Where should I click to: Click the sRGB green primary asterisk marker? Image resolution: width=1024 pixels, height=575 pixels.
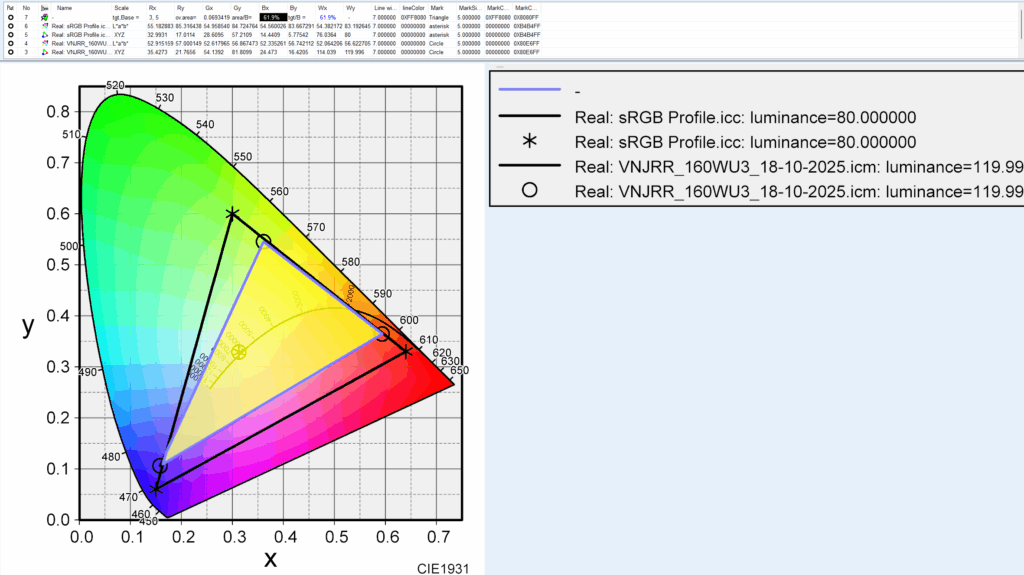click(x=232, y=214)
